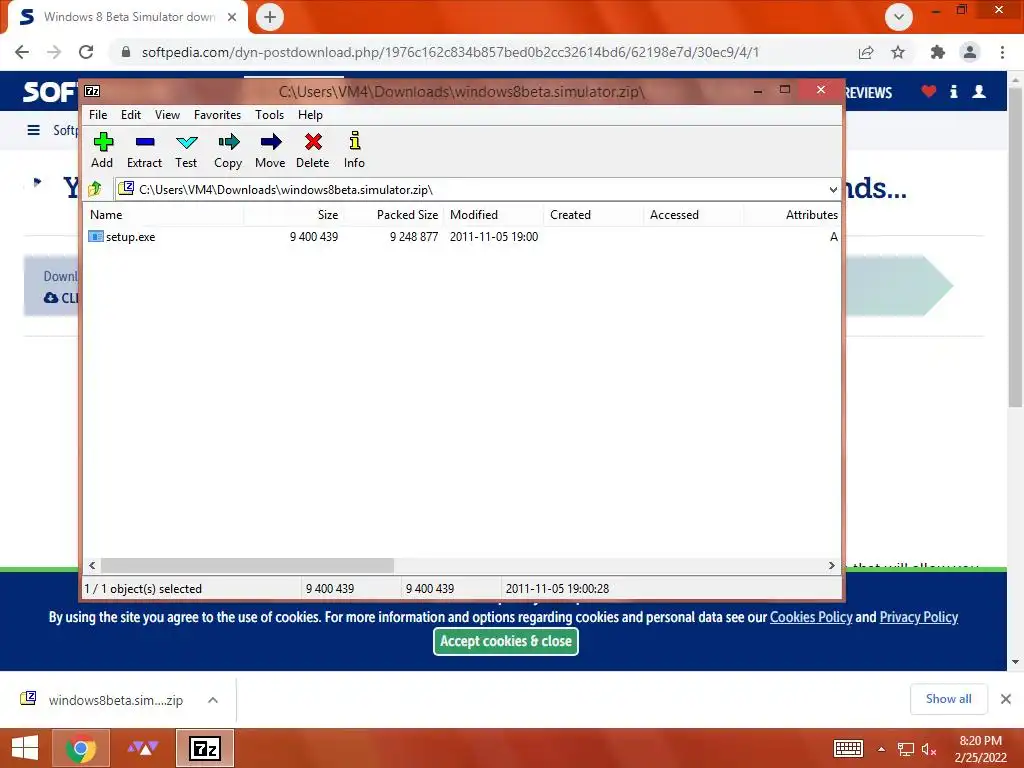Go up one folder level in 7-Zip

point(95,189)
